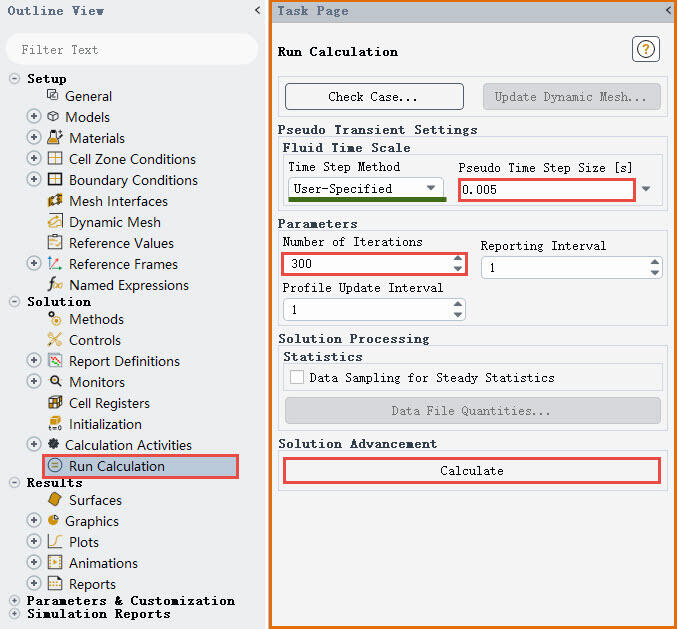677x629 pixels.
Task: Click the Surfaces icon under Results
Action: coord(54,500)
